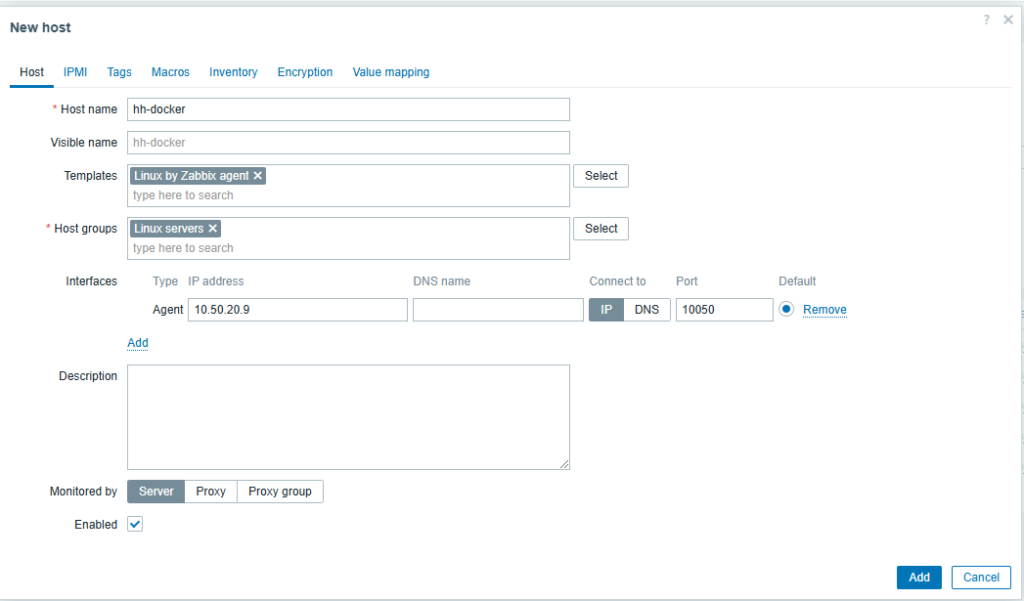The image size is (1024, 601).
Task: Switch to the Macros tab
Action: pyautogui.click(x=170, y=72)
